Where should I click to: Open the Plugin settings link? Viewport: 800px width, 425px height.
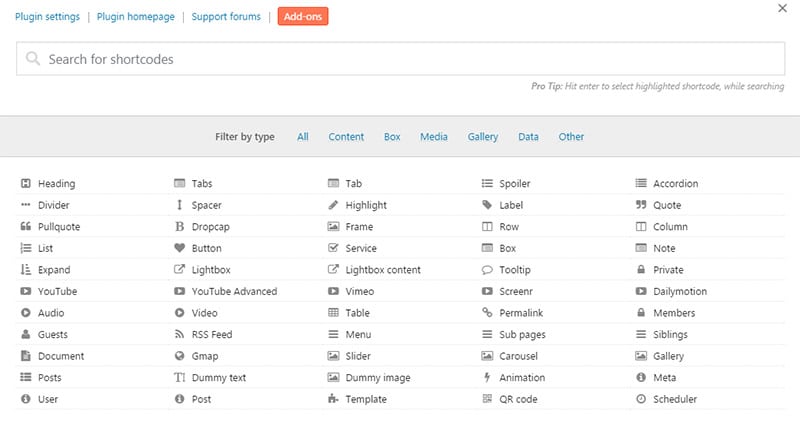point(48,17)
